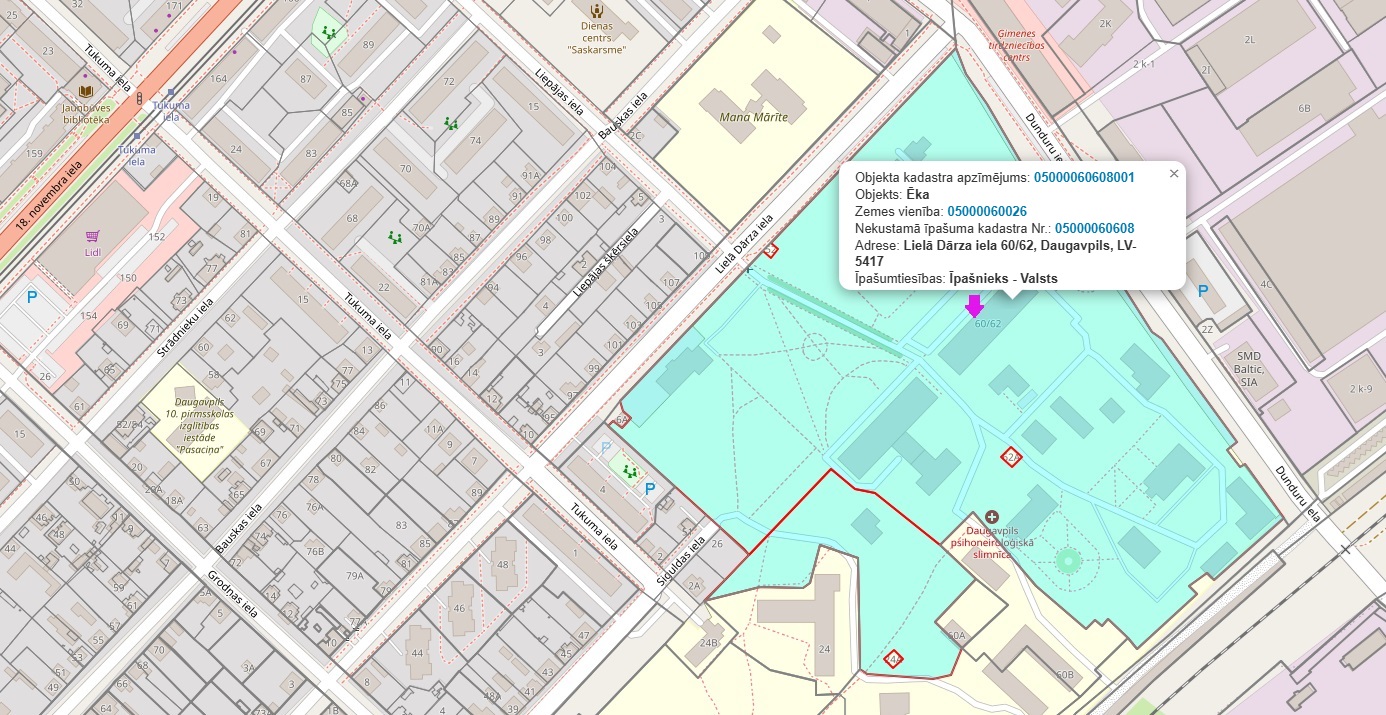Open cadastre designation link 05000060608001
Screen dimensions: 1386x715
pyautogui.click(x=1084, y=177)
